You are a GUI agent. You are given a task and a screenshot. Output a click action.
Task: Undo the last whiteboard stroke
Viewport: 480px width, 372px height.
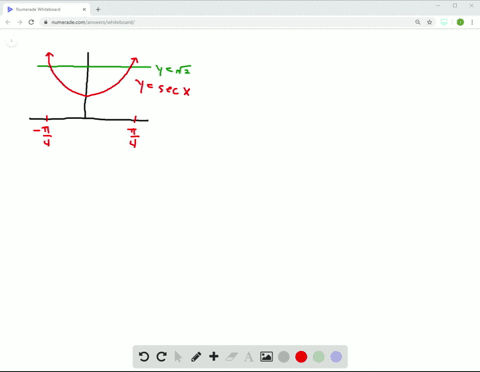point(144,357)
